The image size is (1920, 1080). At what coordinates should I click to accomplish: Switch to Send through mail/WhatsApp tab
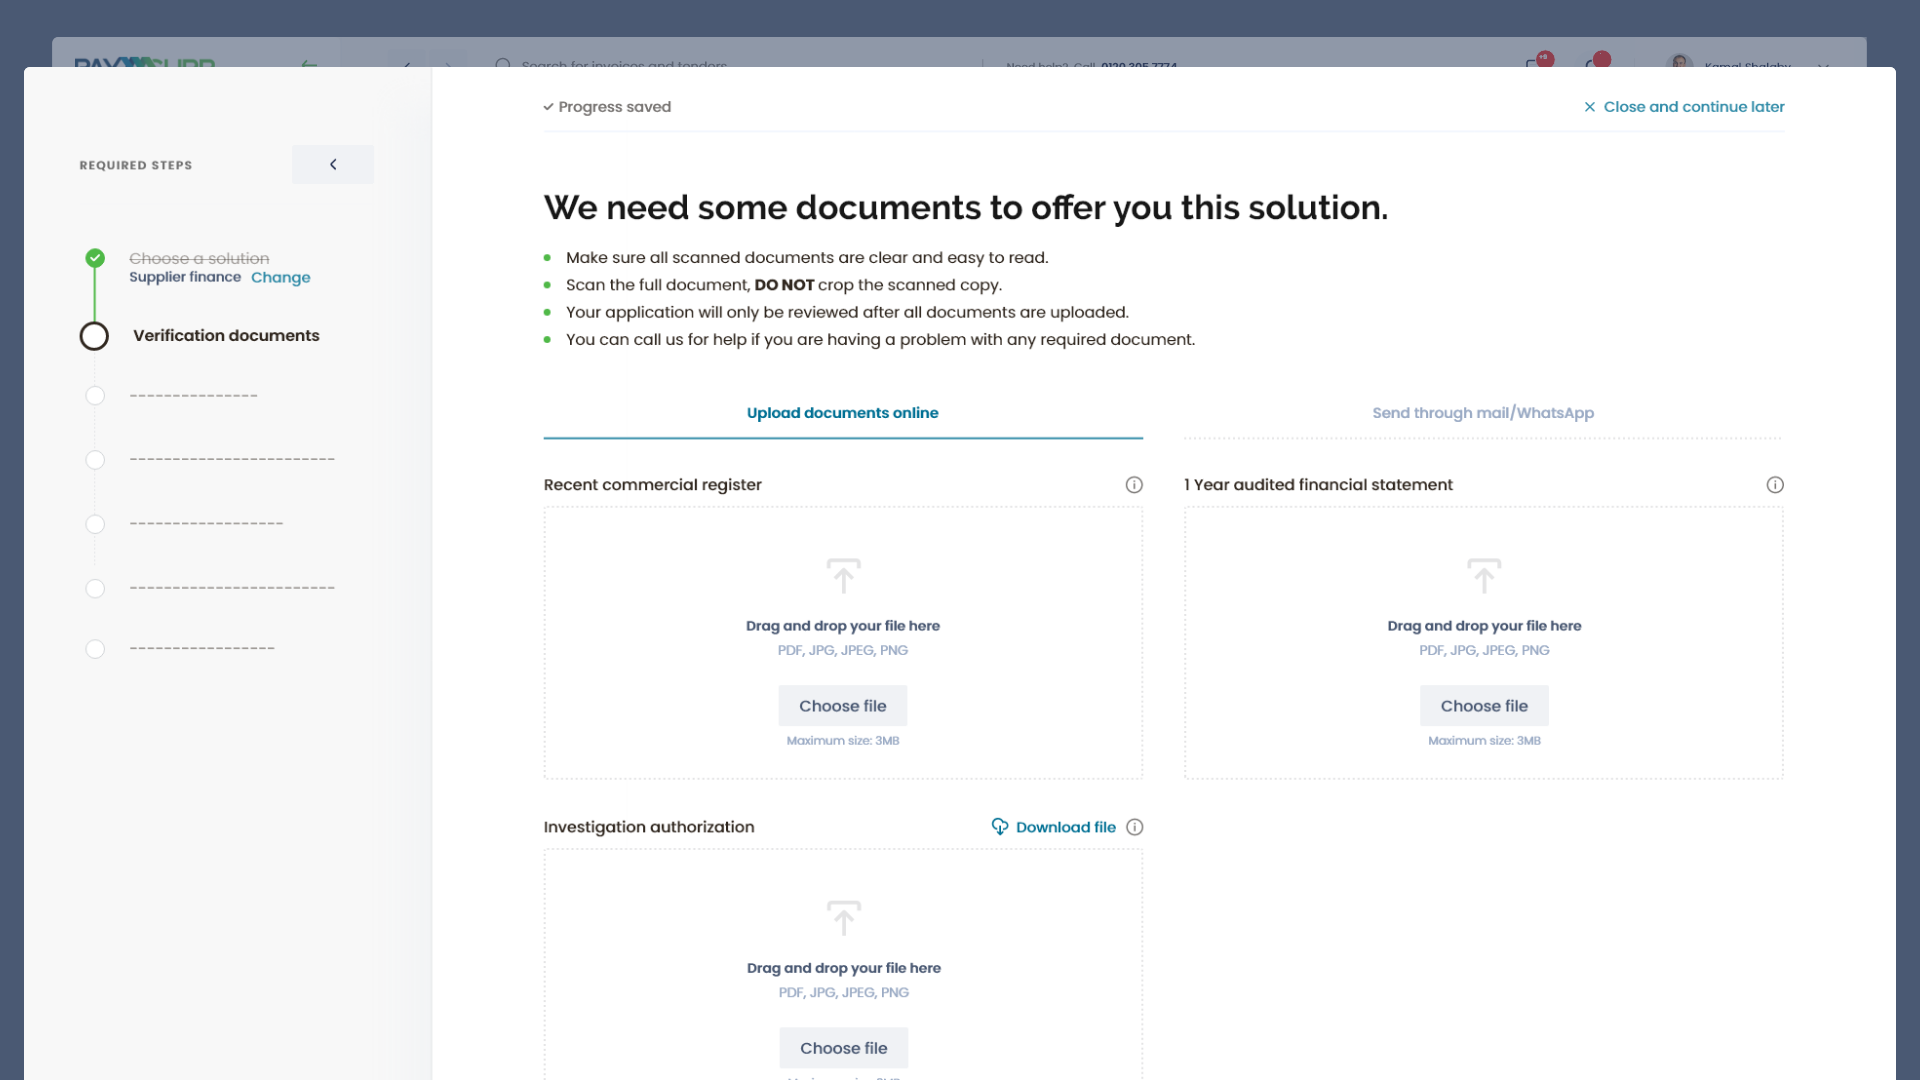[1483, 413]
